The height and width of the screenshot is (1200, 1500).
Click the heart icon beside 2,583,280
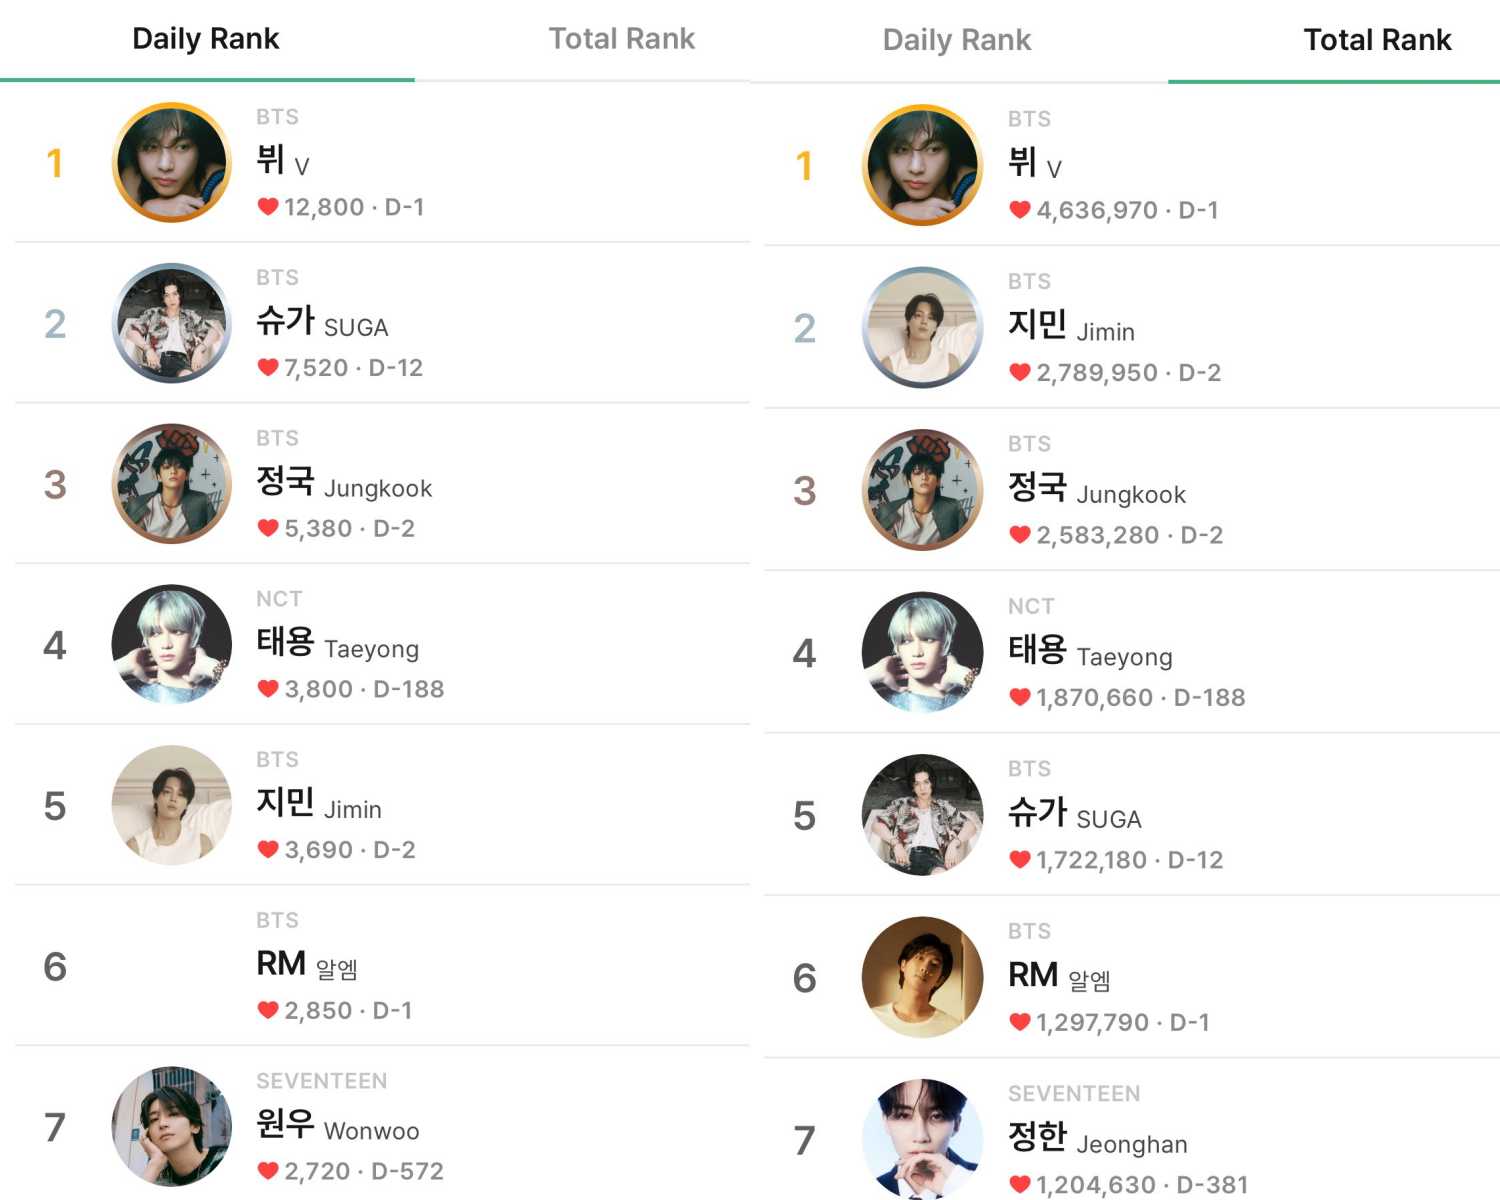pos(1019,535)
